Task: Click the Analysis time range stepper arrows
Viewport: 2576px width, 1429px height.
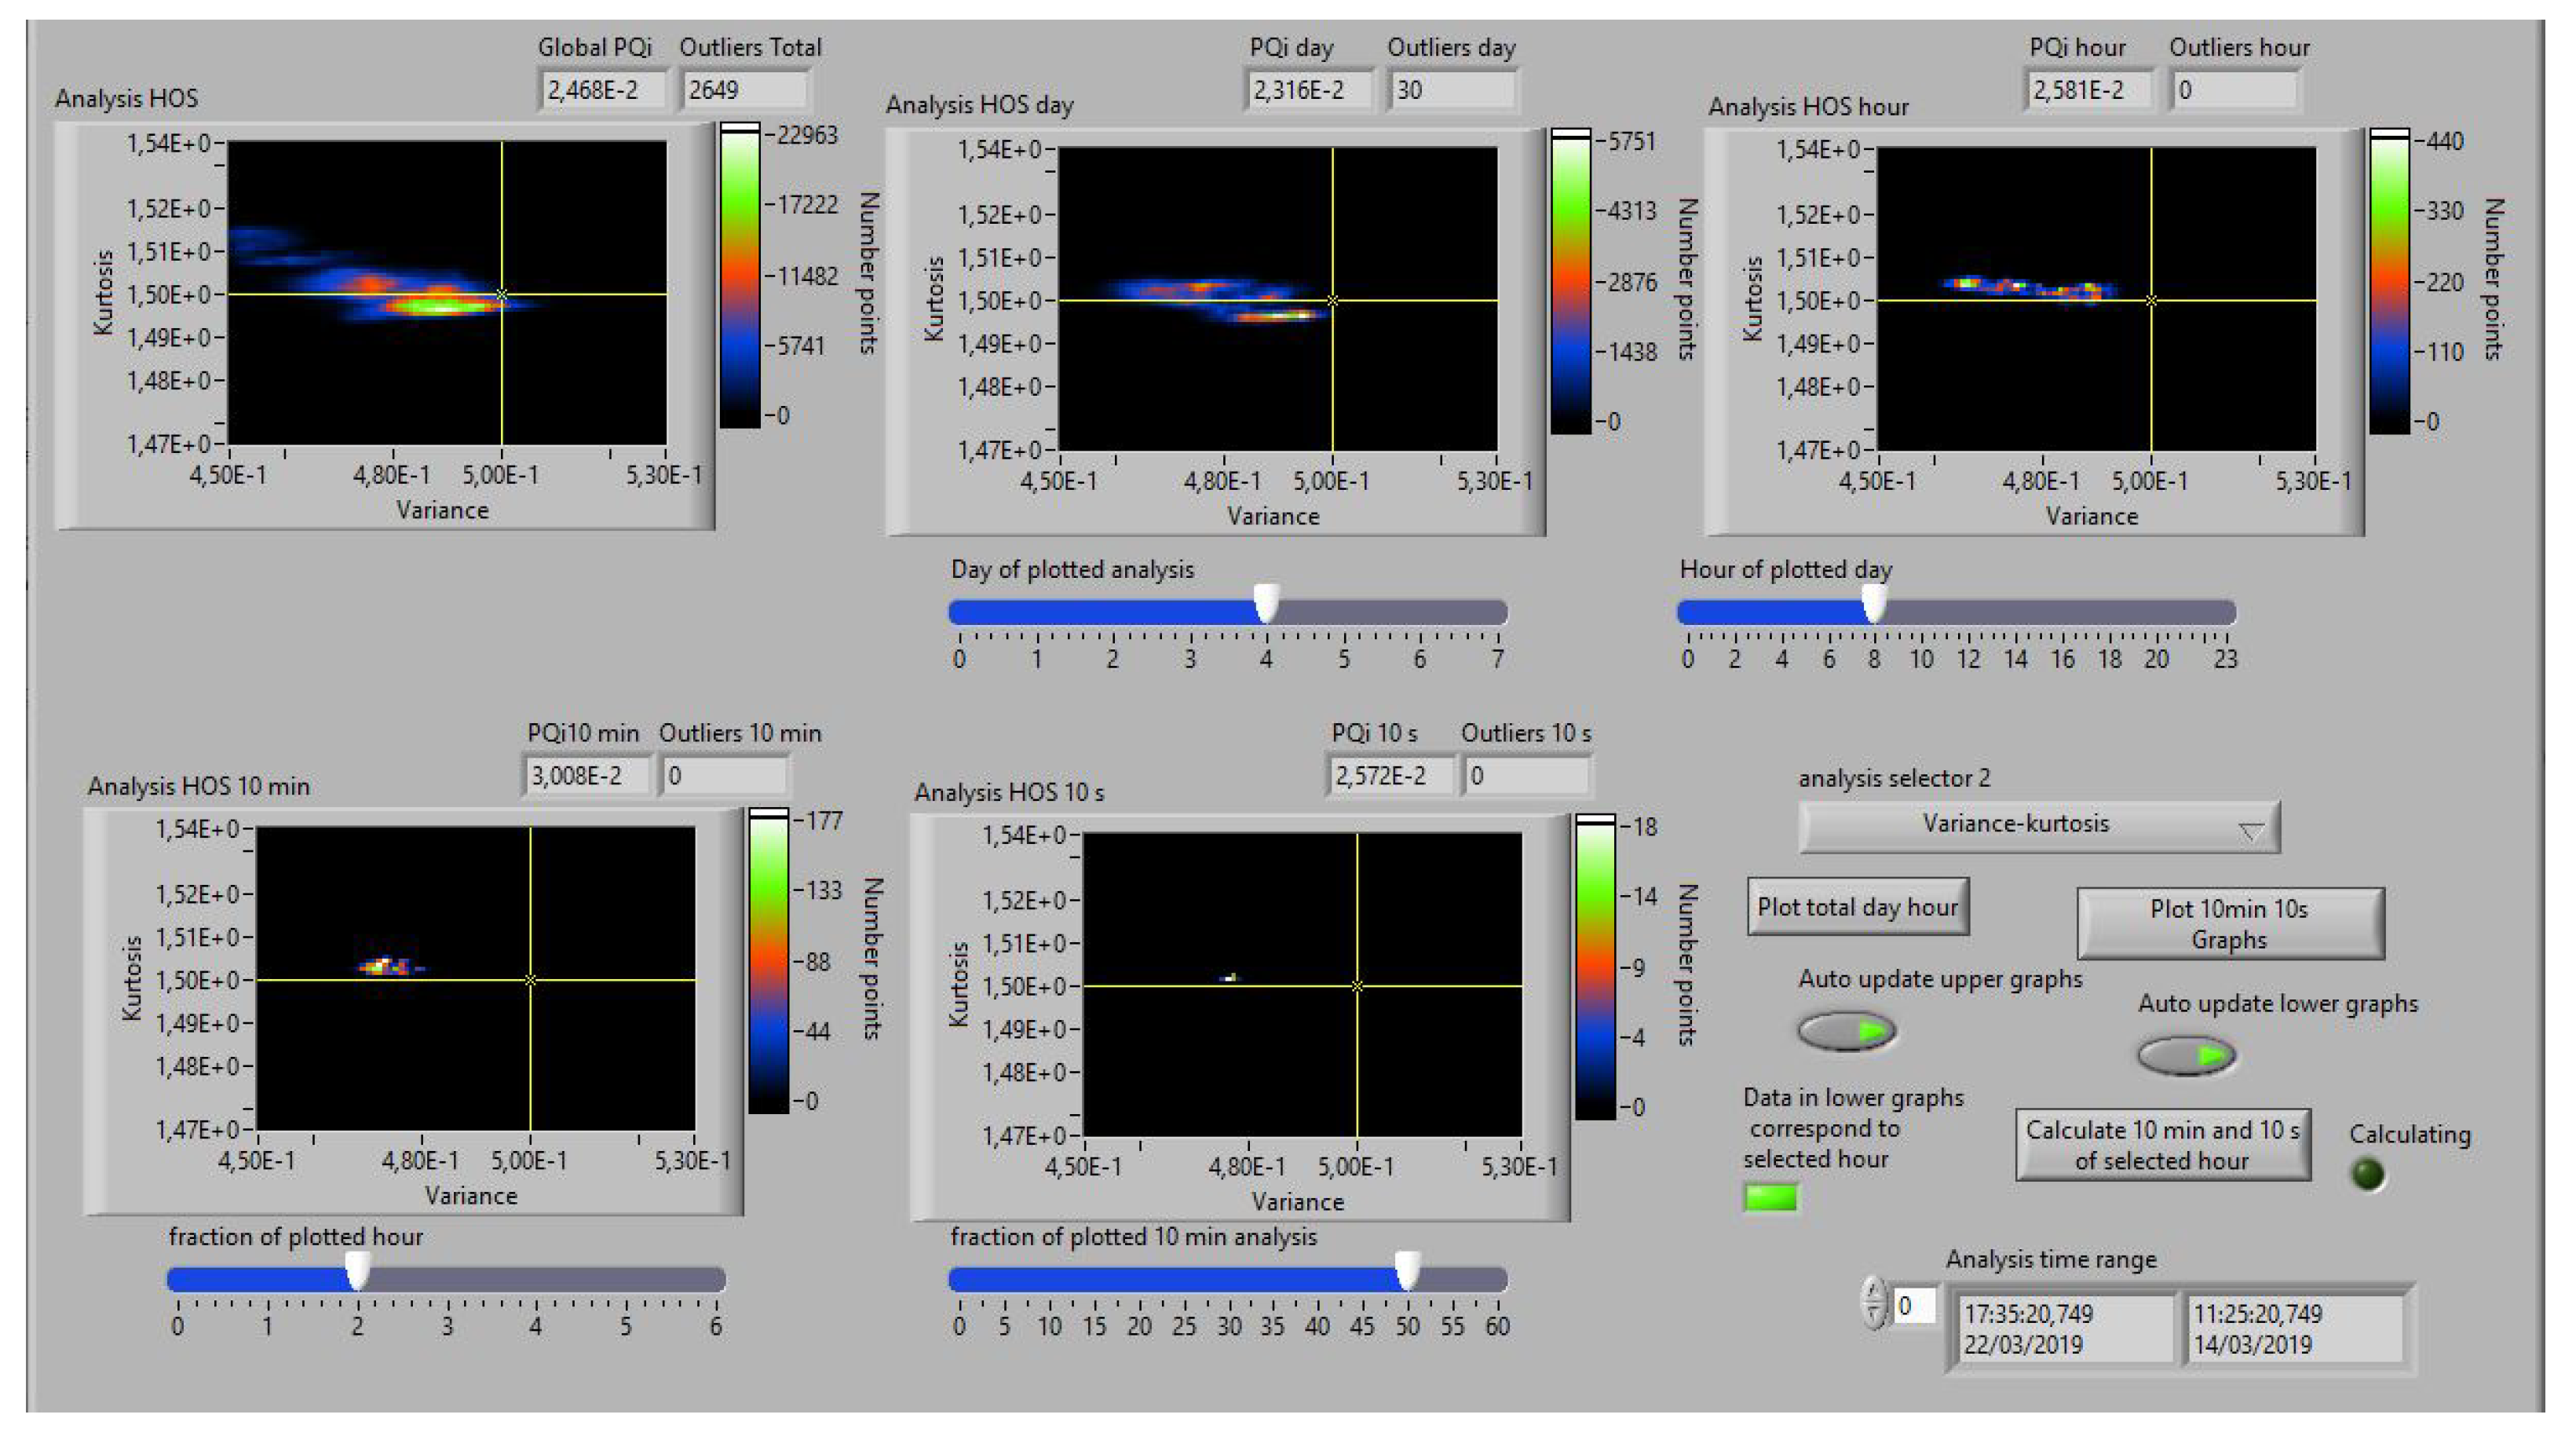Action: point(1873,1304)
